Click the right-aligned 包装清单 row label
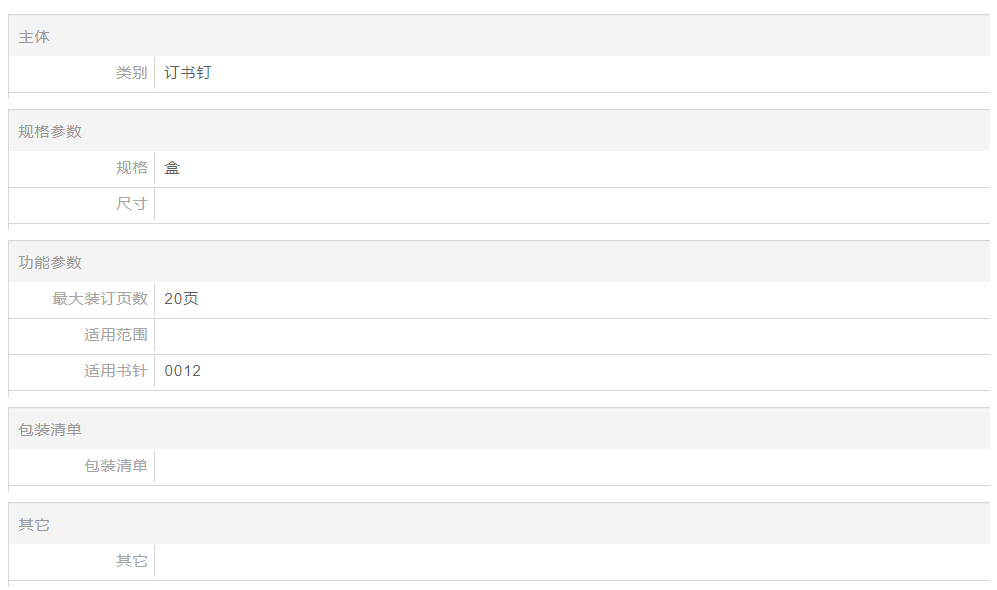997x590 pixels. 115,466
